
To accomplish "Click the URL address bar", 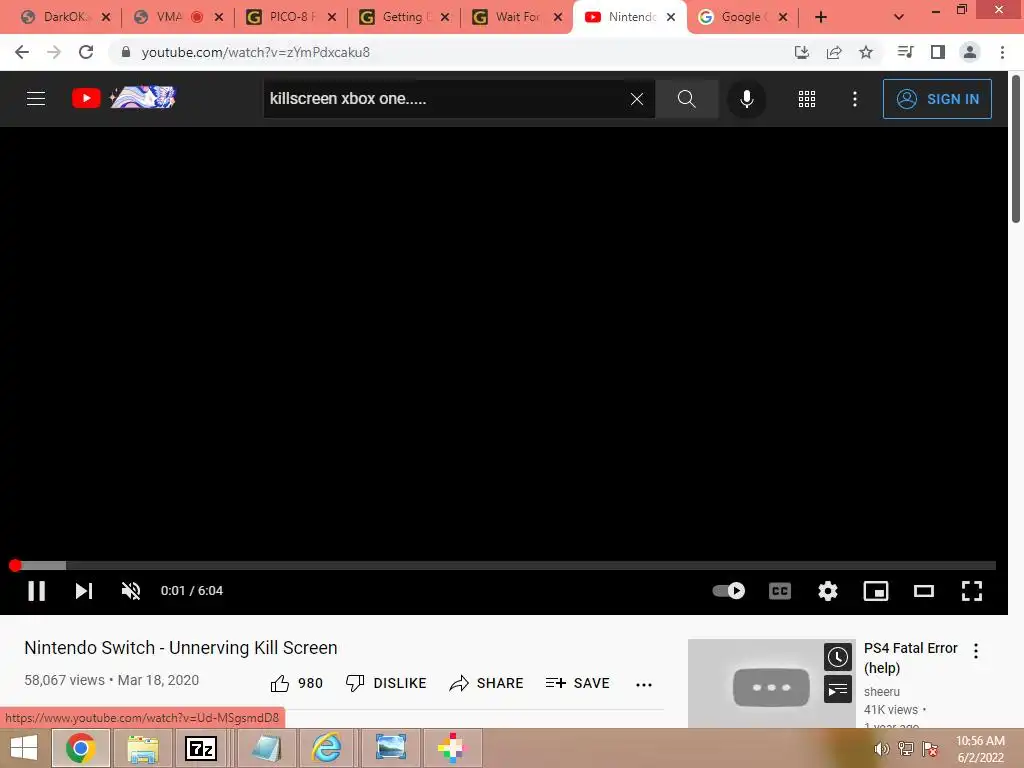I will tap(451, 52).
